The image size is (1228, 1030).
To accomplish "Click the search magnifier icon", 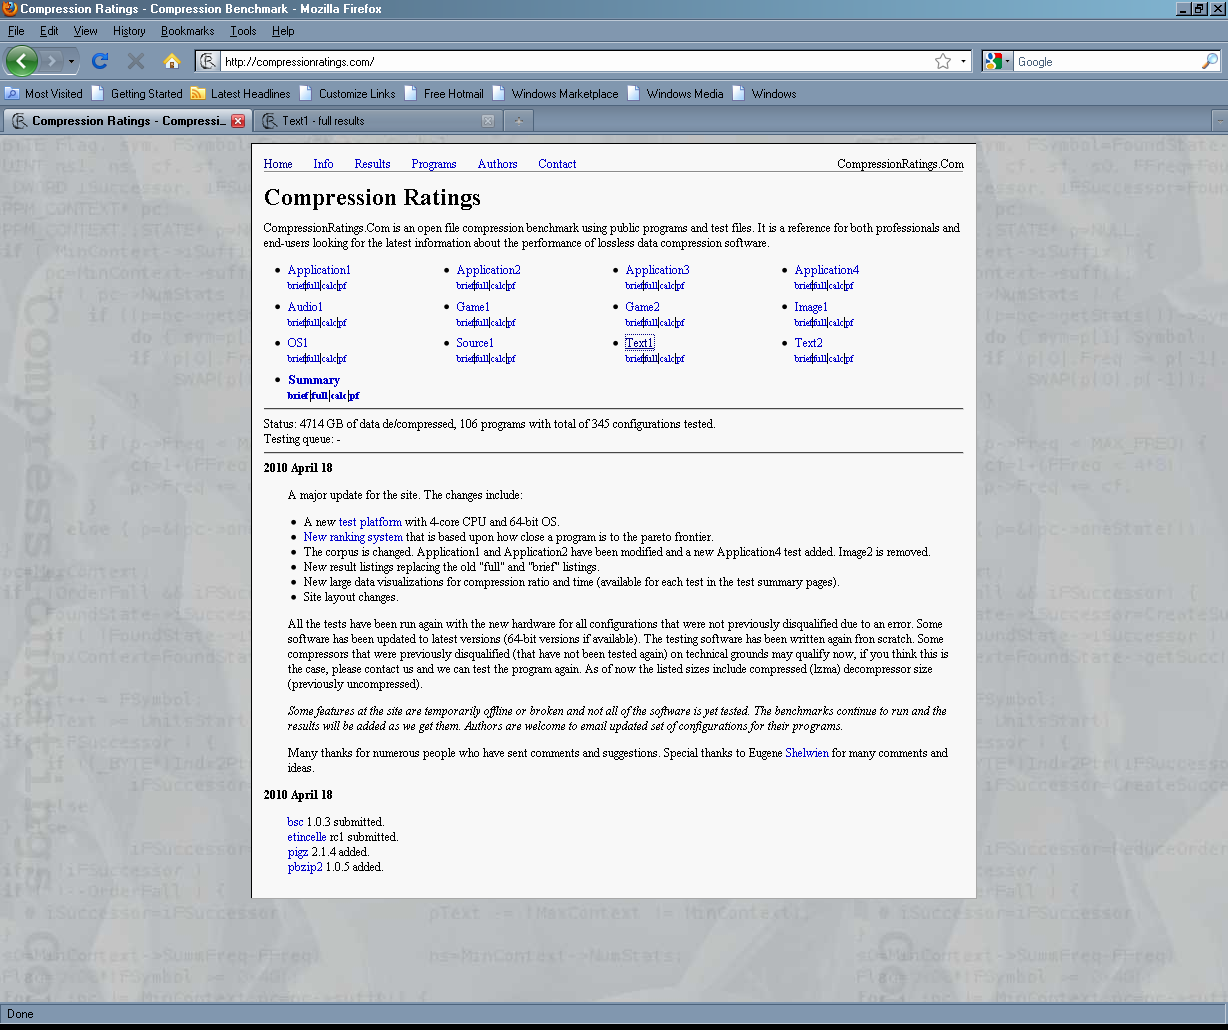I will pyautogui.click(x=1209, y=61).
